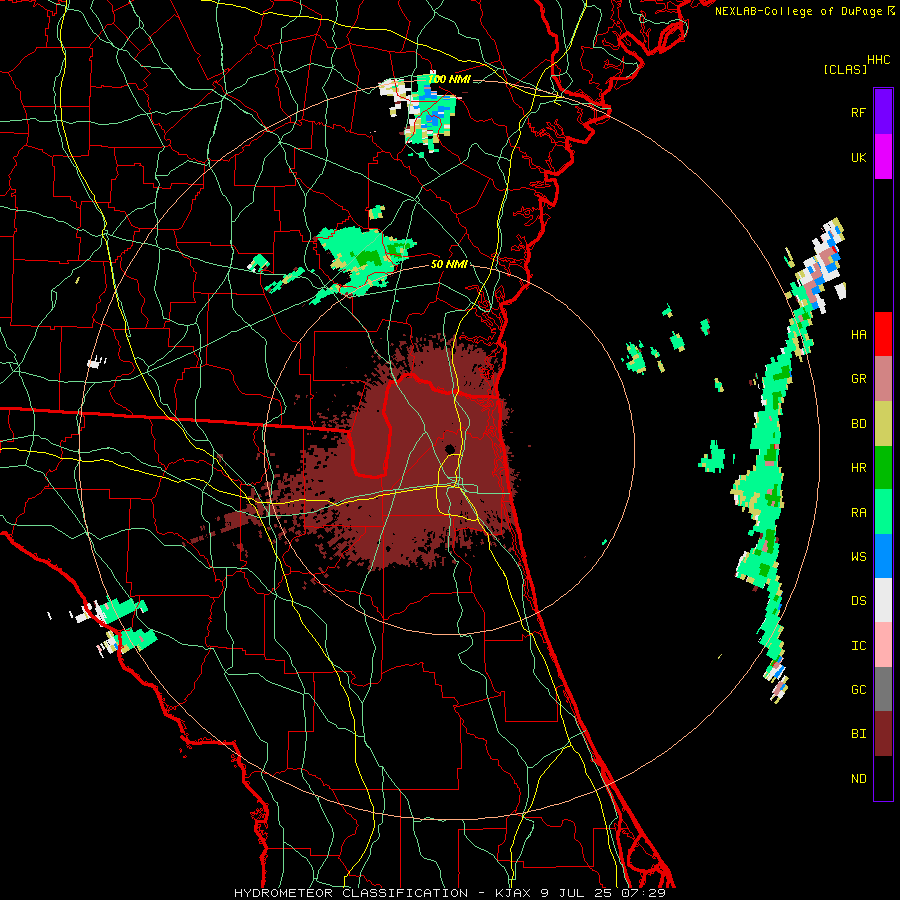Click the BI legend label
Viewport: 900px width, 900px height.
858,734
